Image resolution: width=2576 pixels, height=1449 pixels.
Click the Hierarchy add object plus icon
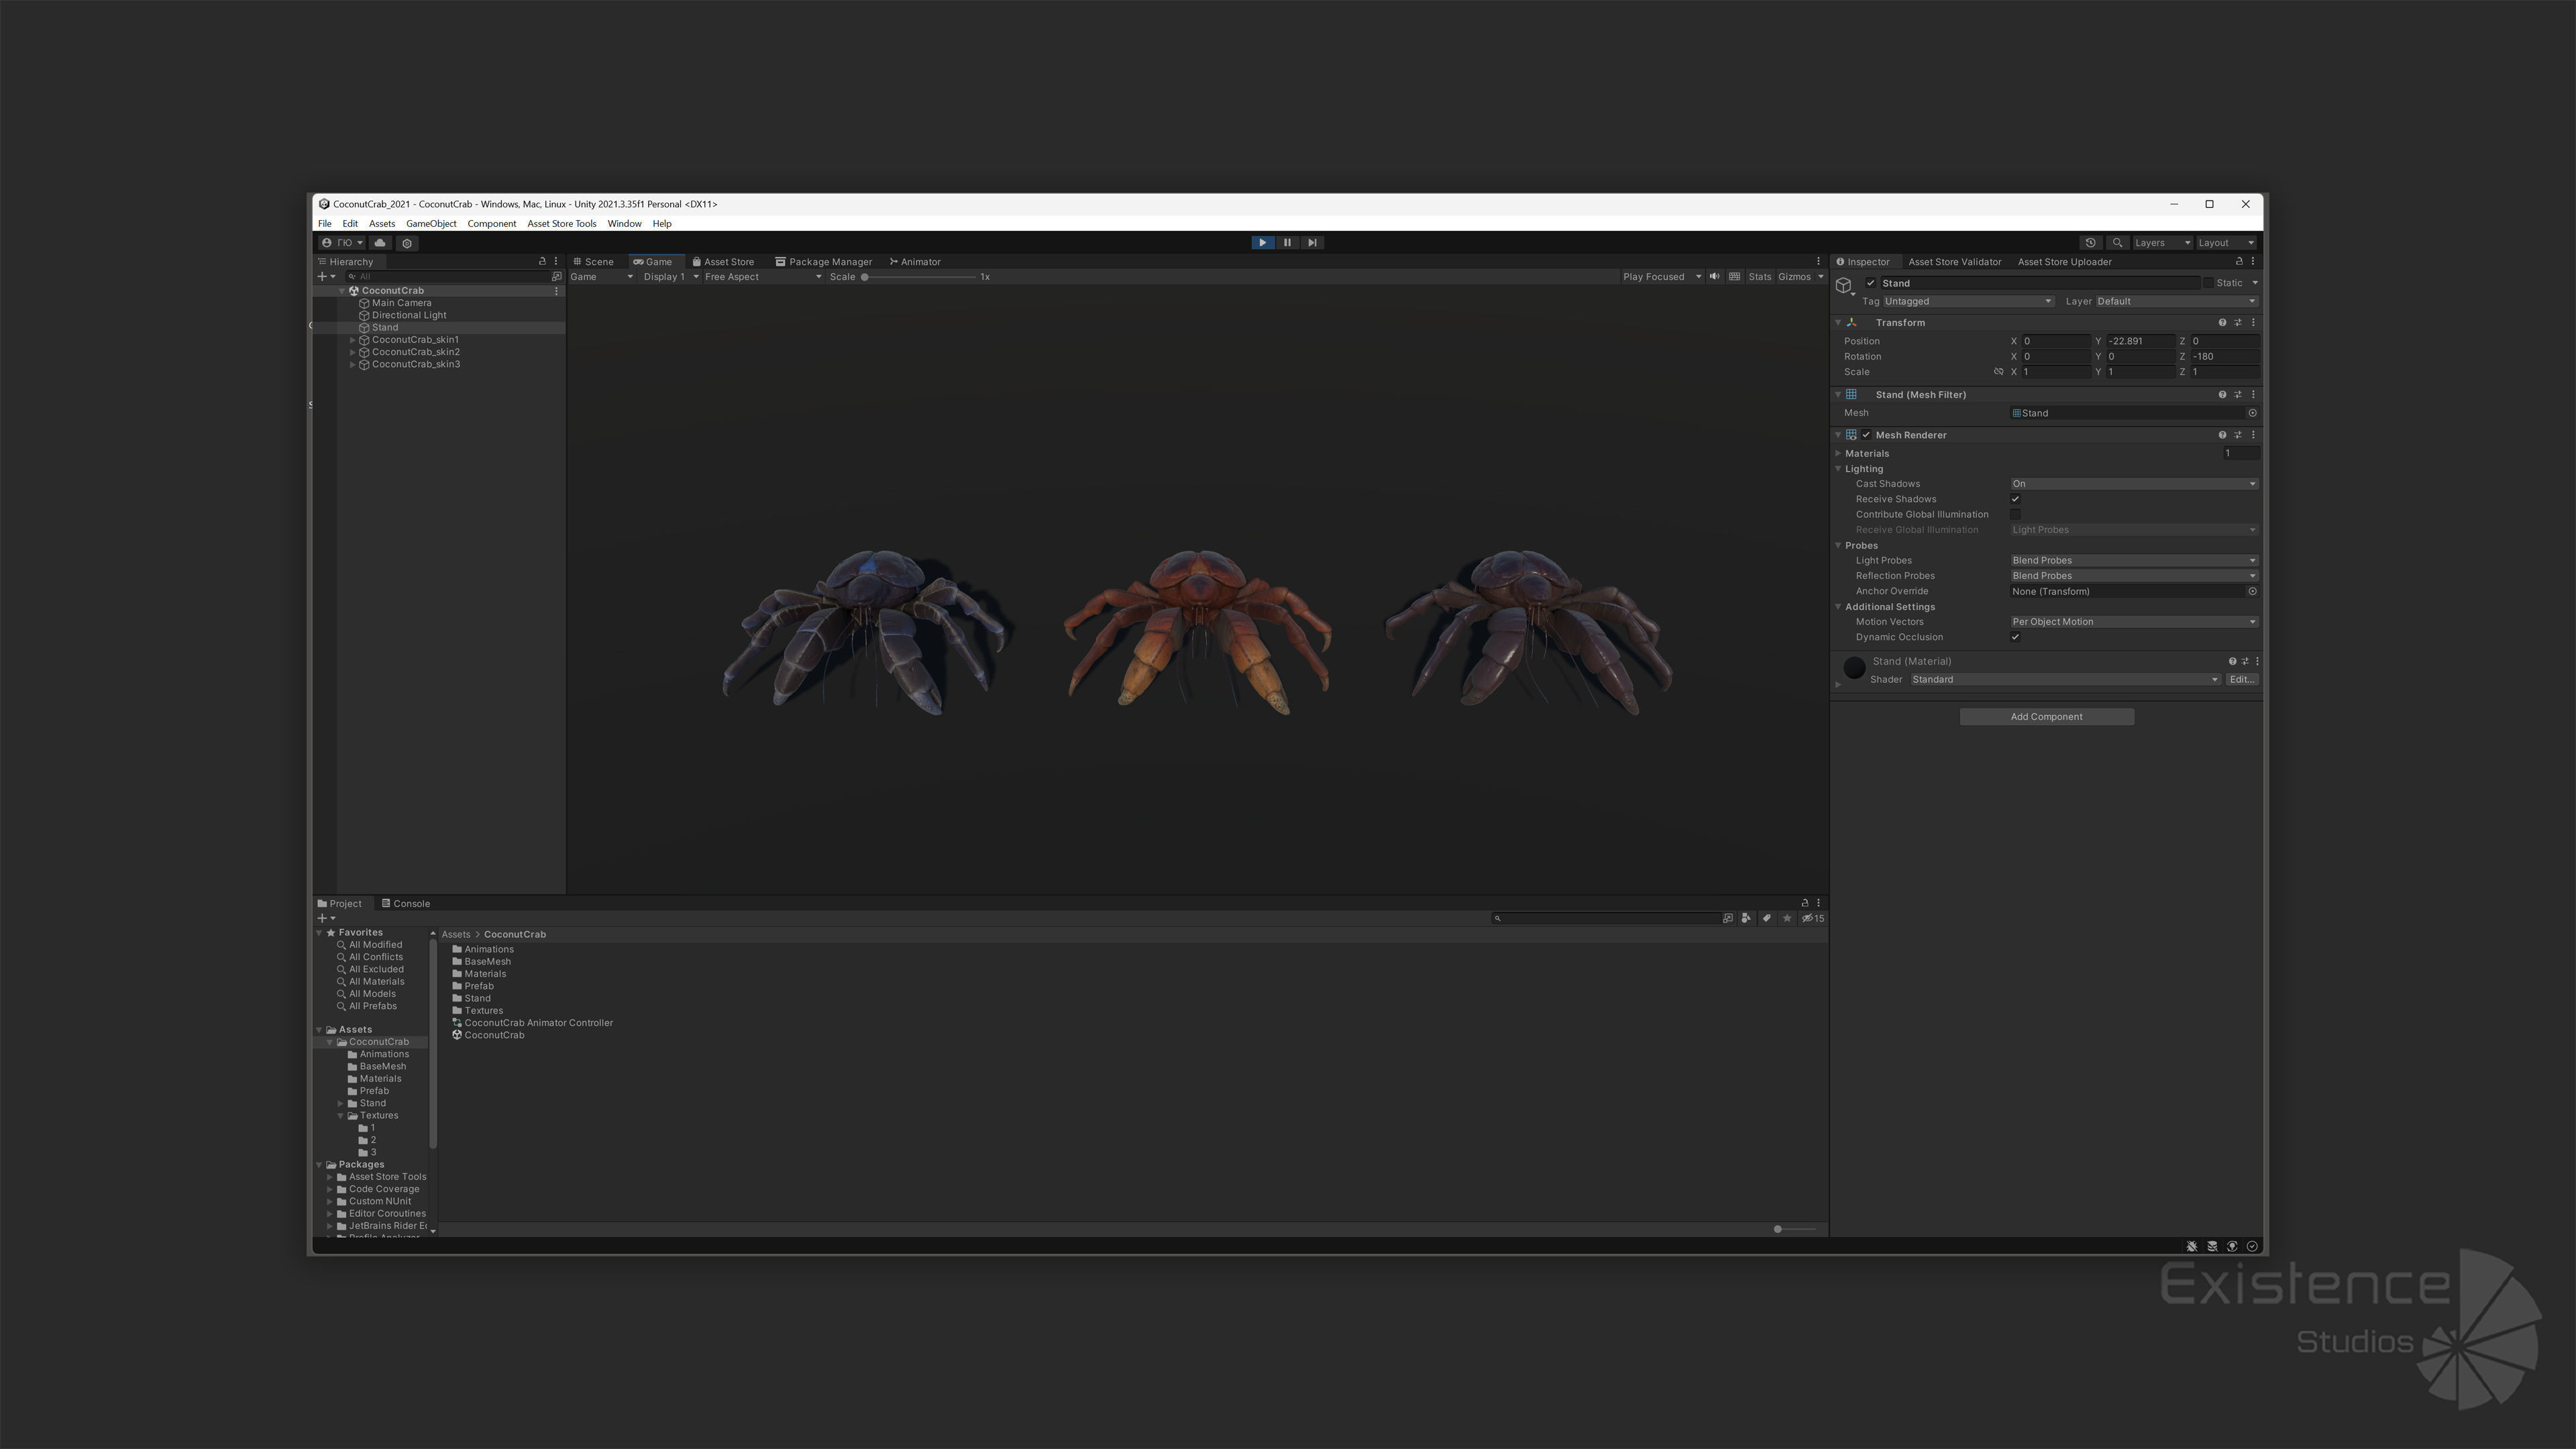tap(323, 277)
